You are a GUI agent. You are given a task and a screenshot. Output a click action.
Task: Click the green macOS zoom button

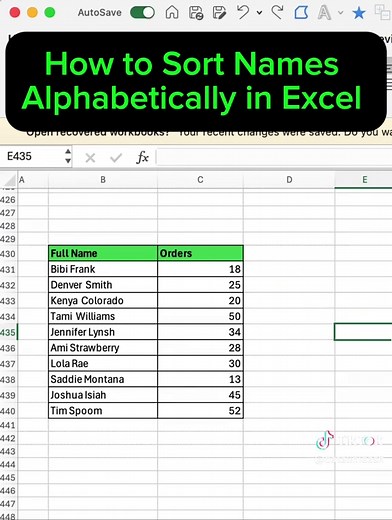pyautogui.click(x=50, y=13)
